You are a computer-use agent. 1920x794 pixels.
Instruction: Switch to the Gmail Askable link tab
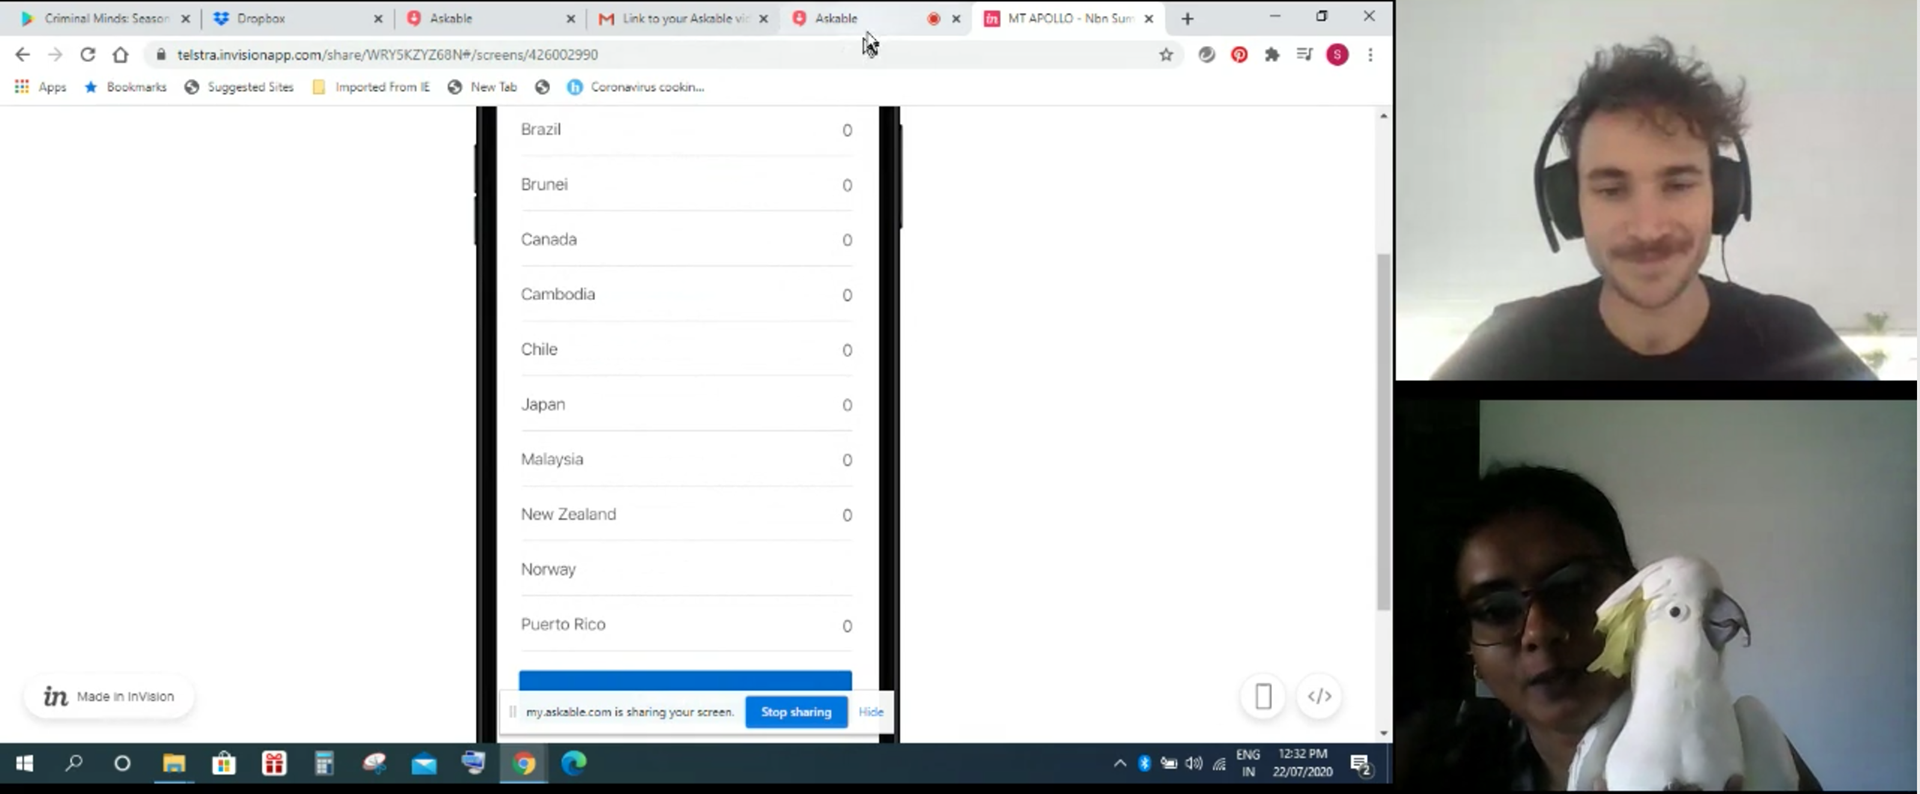point(684,18)
